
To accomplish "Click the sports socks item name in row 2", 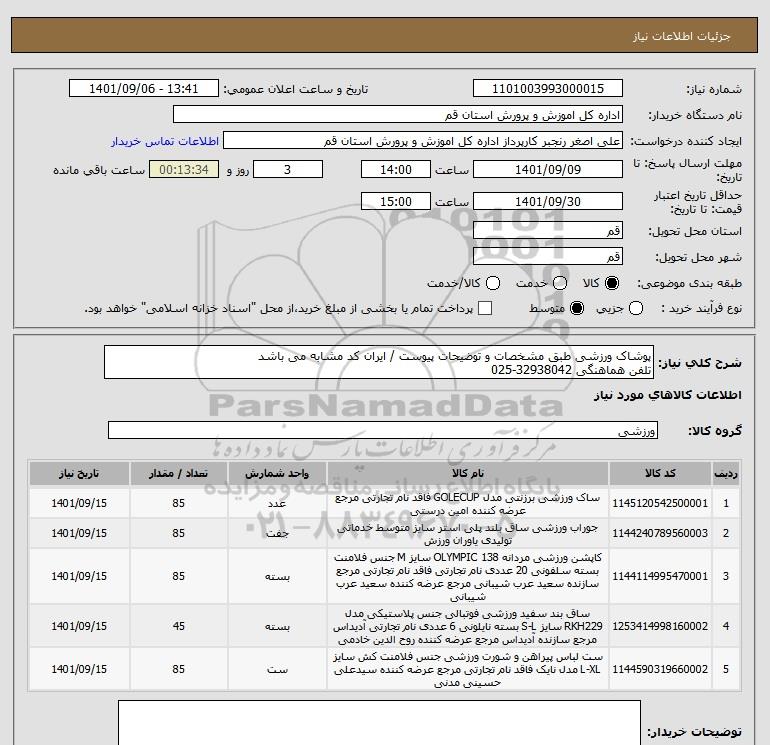I will click(468, 534).
